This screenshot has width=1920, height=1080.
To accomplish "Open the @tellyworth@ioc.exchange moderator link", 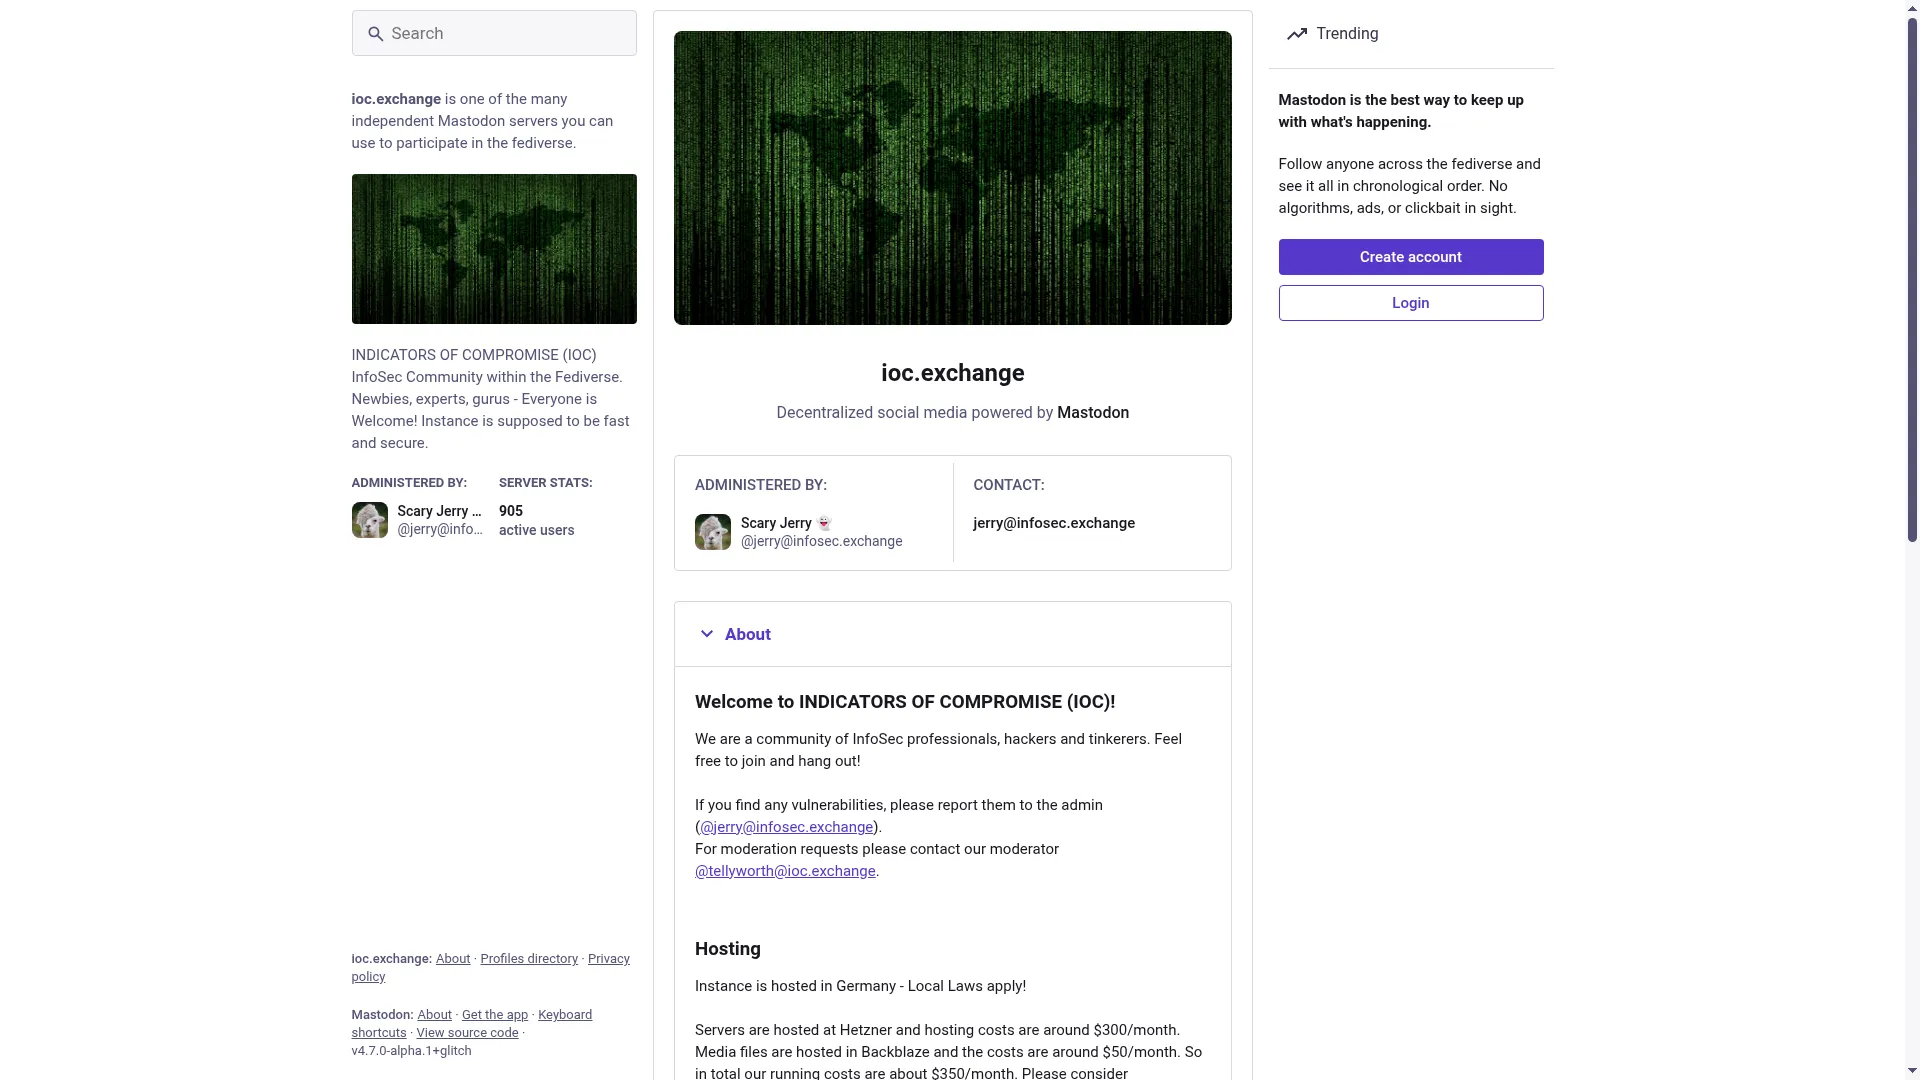I will (x=785, y=871).
